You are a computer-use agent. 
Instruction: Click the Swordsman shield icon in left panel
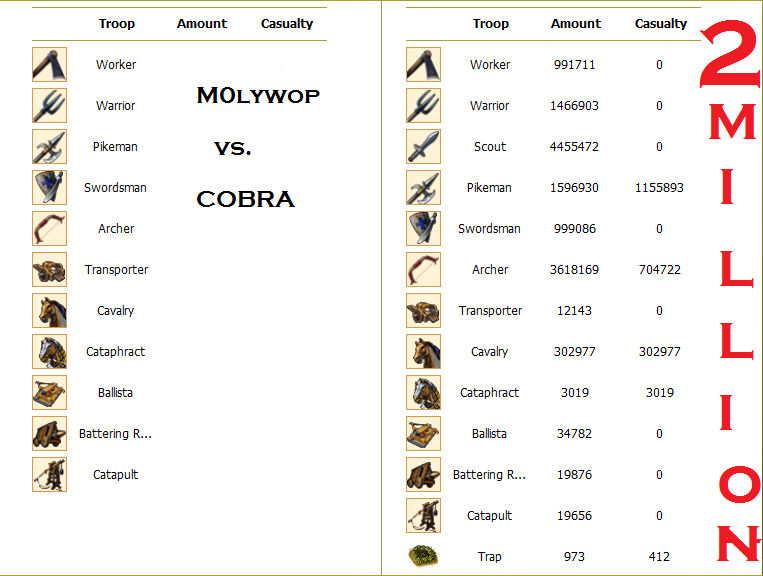tap(49, 187)
